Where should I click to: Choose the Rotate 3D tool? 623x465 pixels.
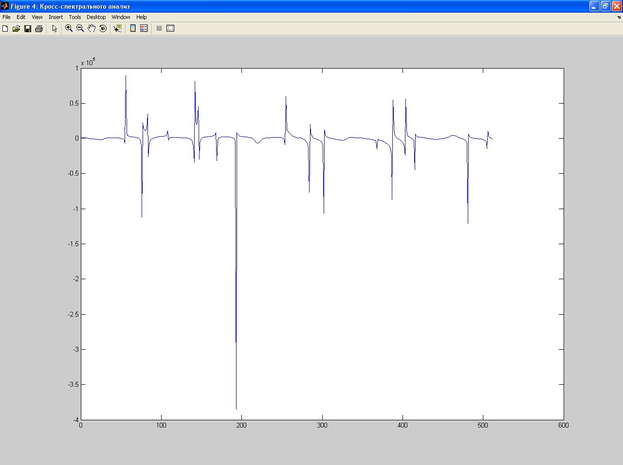103,29
